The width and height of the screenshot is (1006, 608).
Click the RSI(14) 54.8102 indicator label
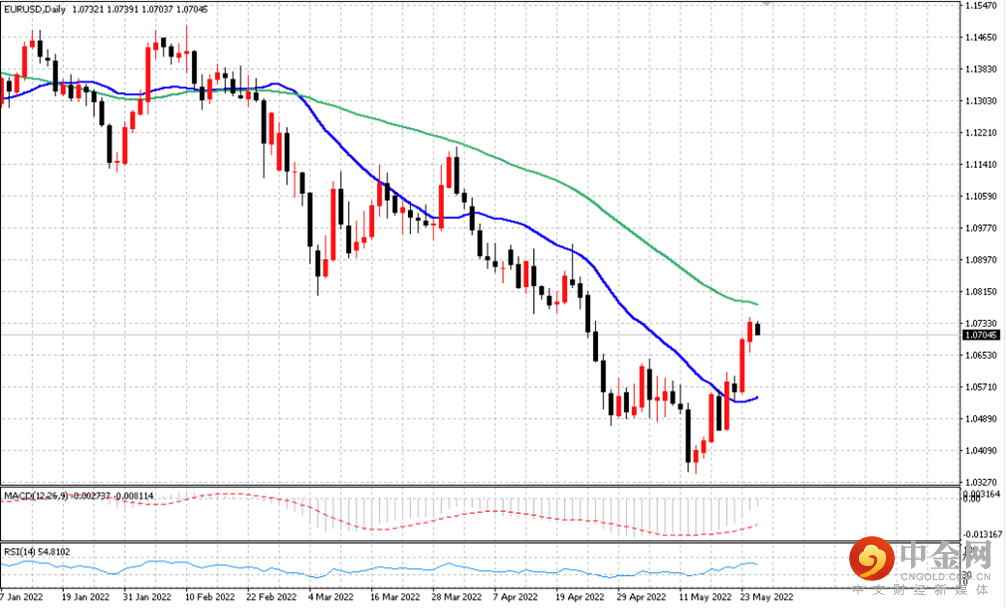(x=37, y=552)
